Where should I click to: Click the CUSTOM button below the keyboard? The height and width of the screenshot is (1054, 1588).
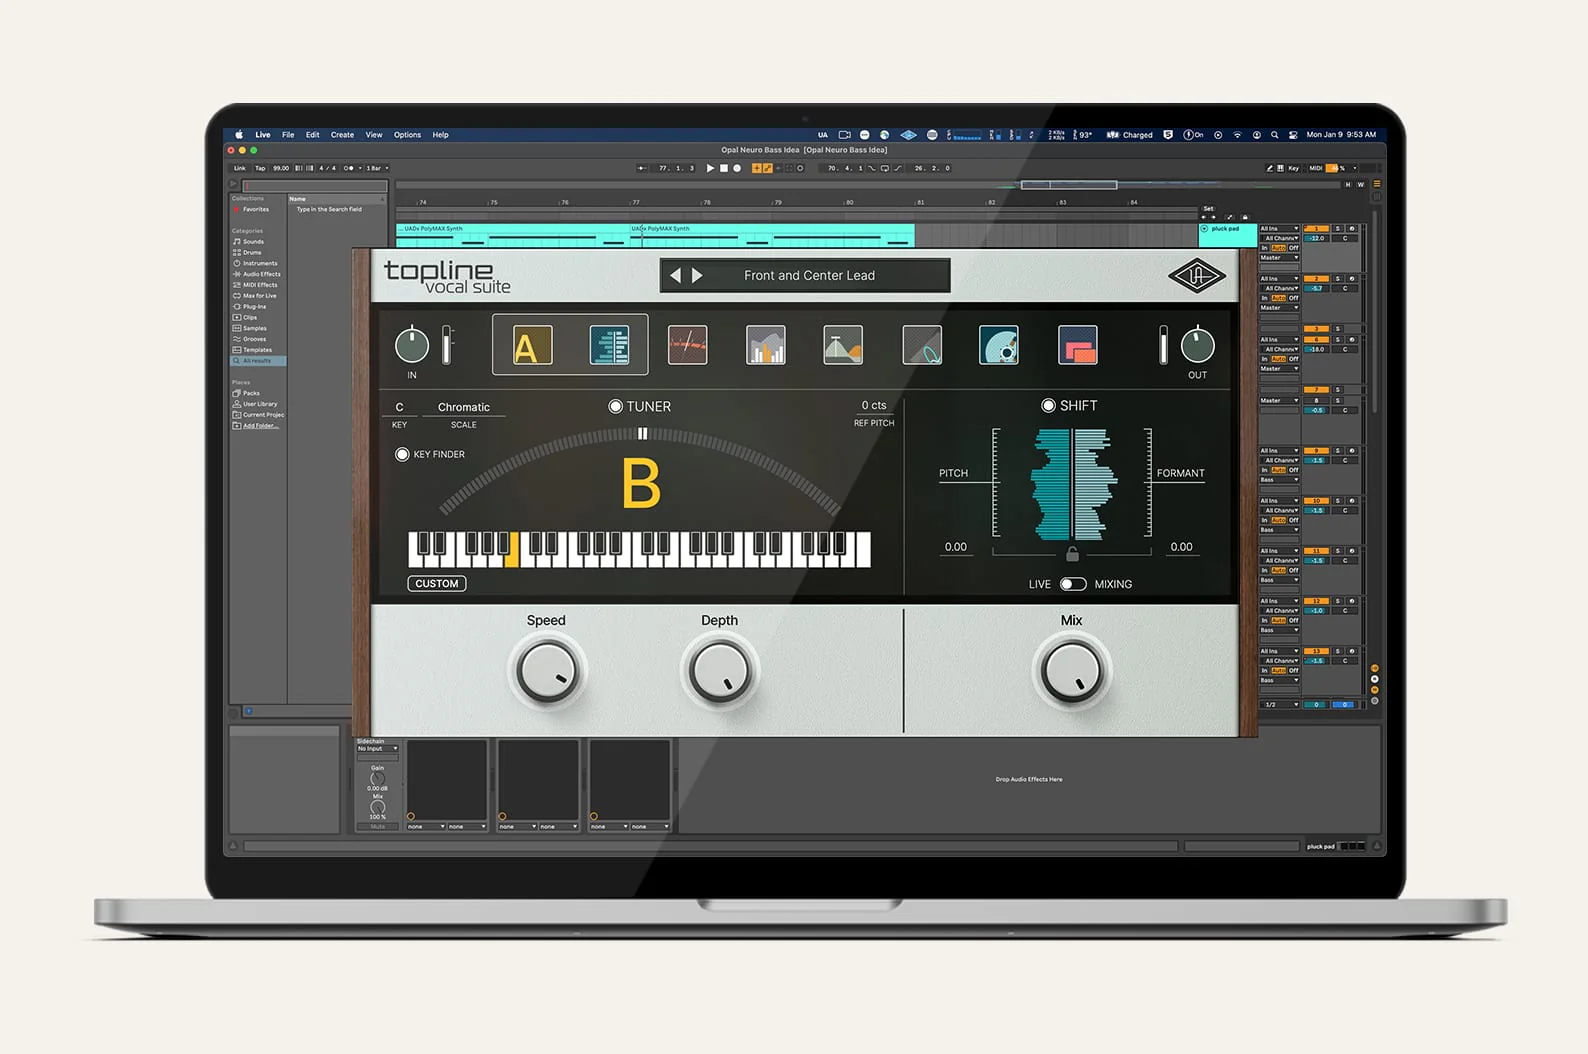pos(437,584)
